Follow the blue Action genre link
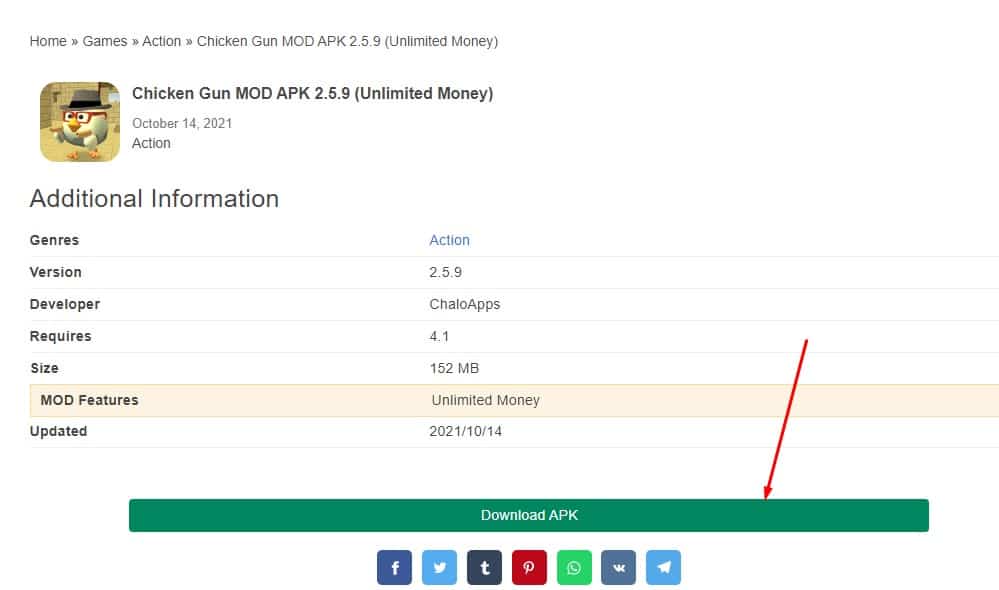 point(449,240)
